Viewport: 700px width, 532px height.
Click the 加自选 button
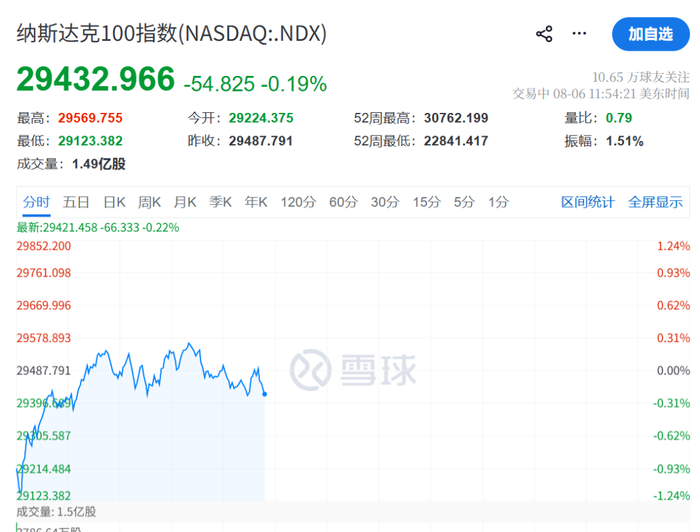(650, 34)
